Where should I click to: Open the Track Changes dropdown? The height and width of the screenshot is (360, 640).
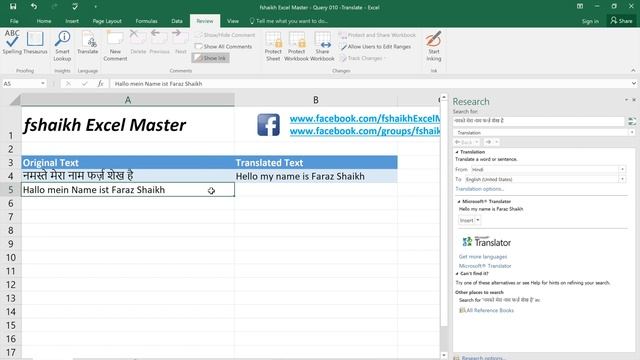coord(362,58)
